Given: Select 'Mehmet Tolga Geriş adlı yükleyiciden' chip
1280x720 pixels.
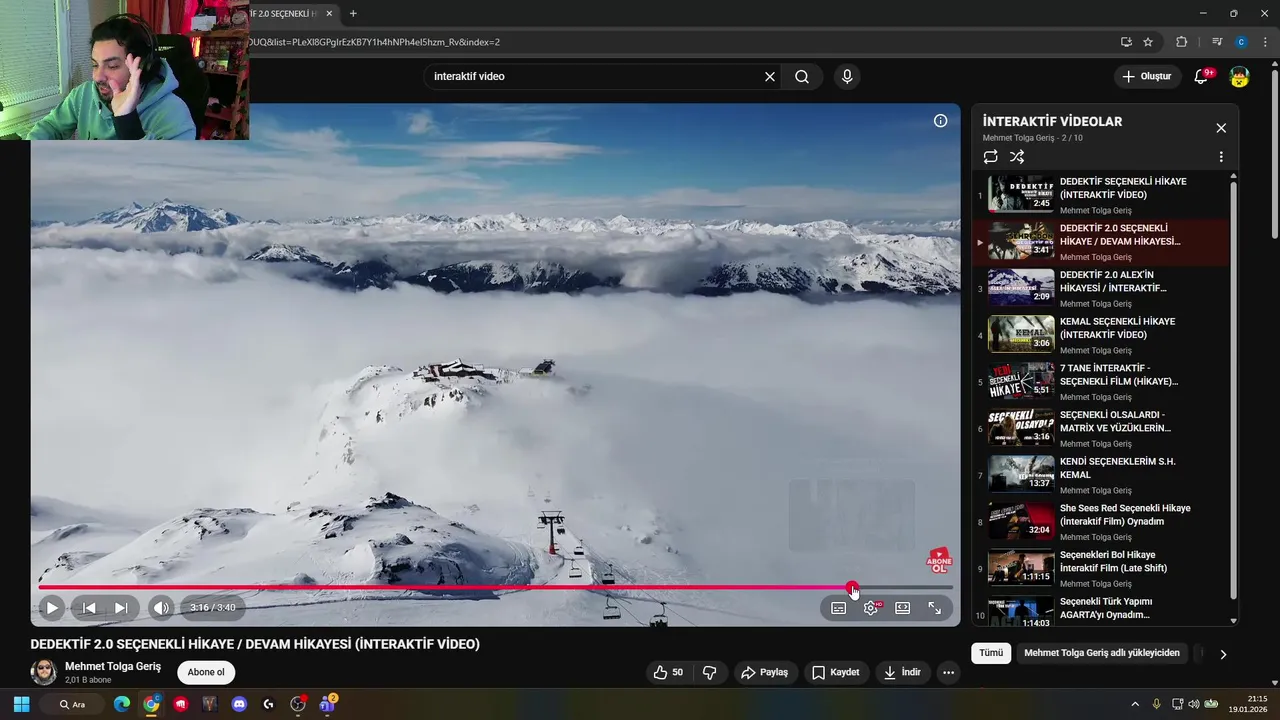Looking at the screenshot, I should coord(1102,653).
